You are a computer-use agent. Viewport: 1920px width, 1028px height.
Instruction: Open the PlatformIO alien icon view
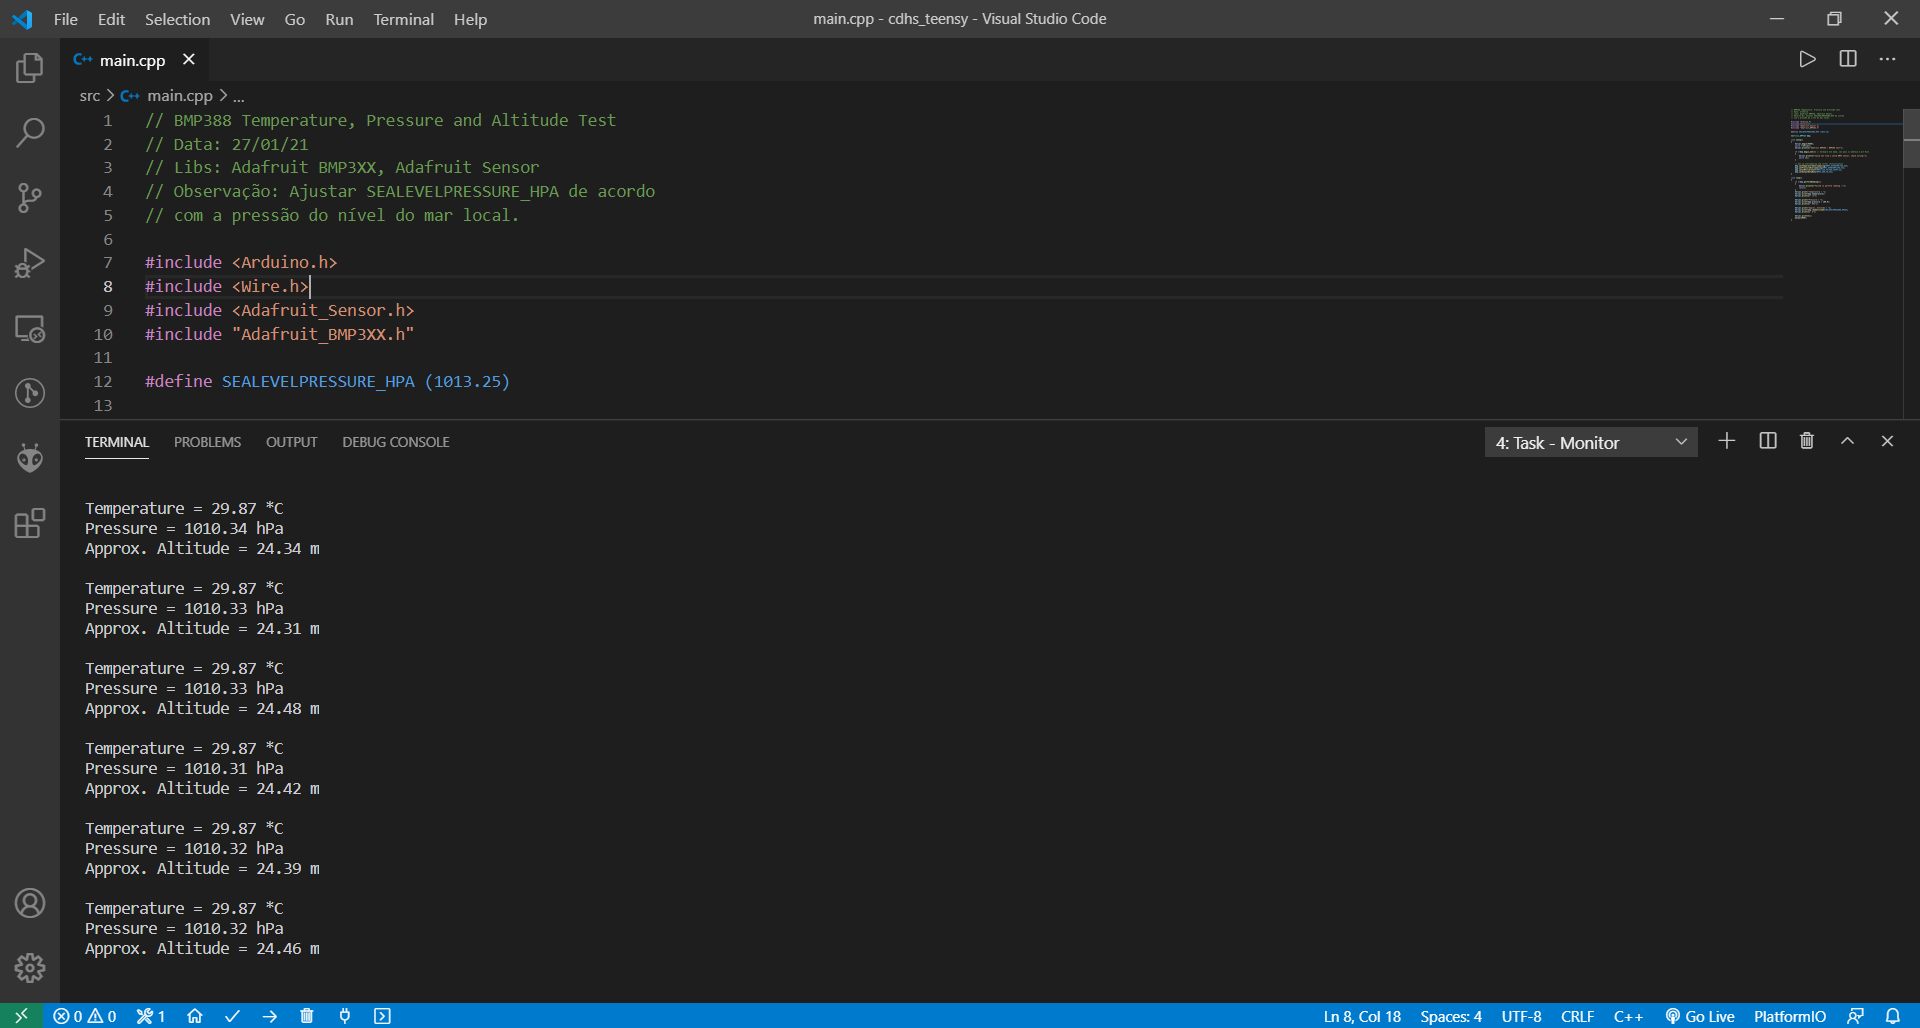[30, 458]
